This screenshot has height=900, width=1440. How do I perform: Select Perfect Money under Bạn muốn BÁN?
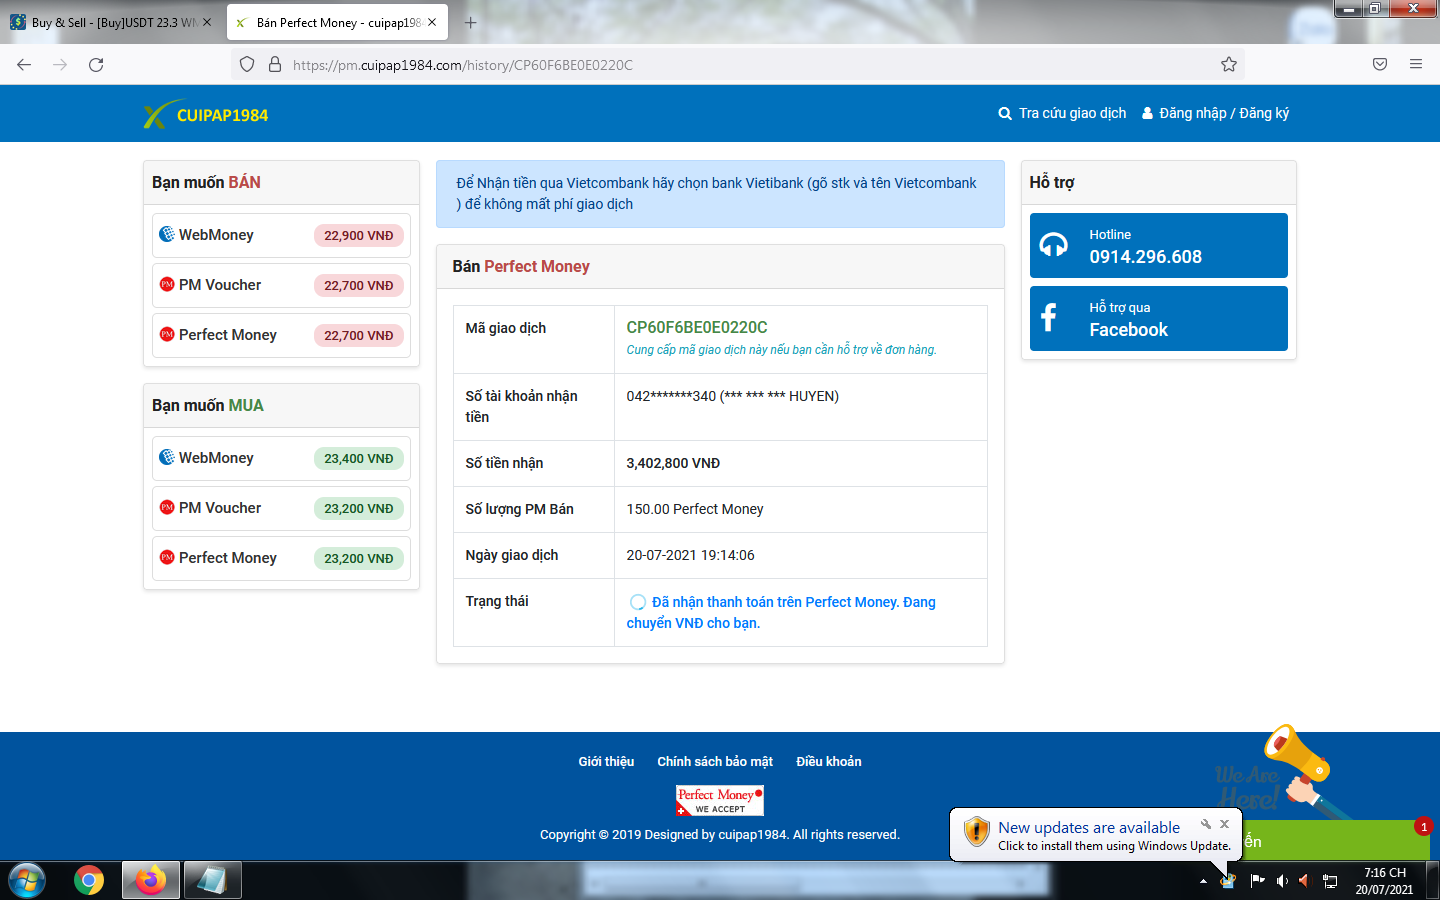point(281,335)
